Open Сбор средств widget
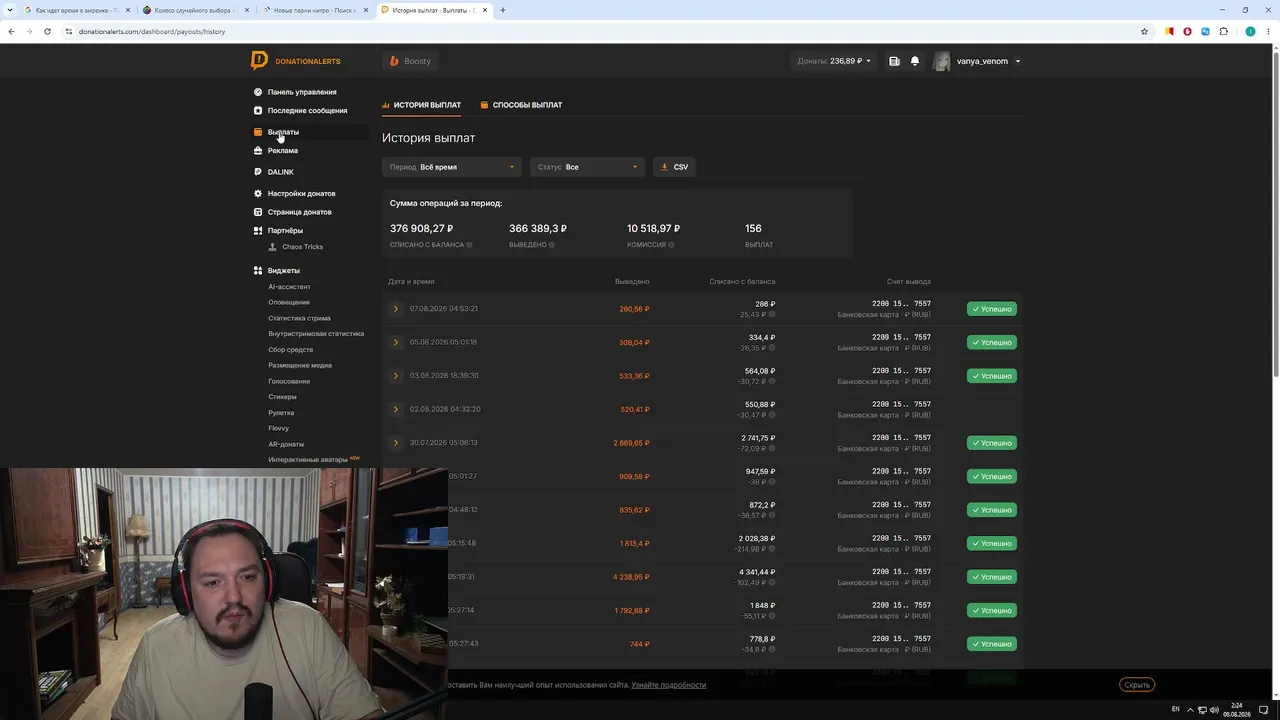Viewport: 1280px width, 720px height. [290, 350]
